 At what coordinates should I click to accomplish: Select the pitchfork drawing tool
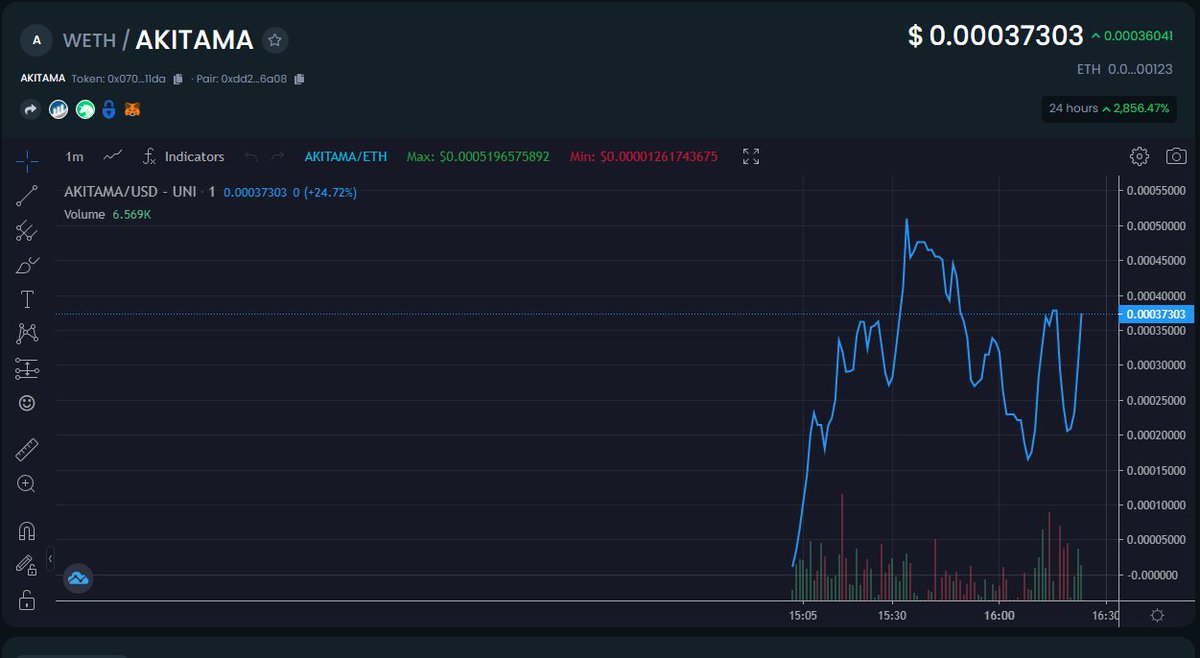tap(27, 231)
